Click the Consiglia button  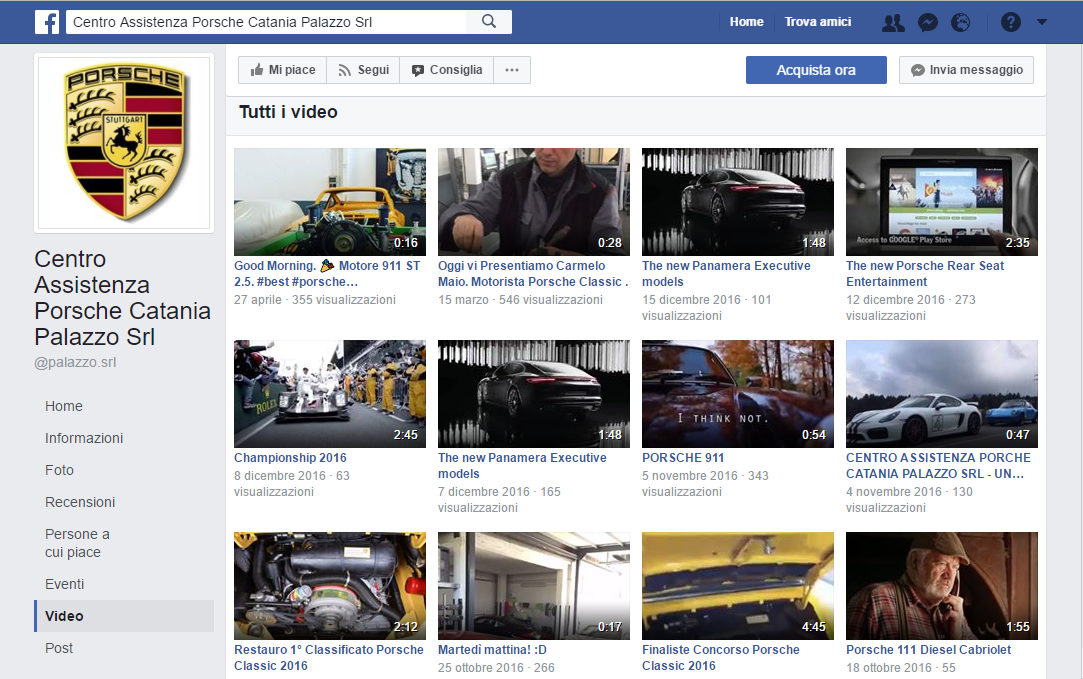coord(447,70)
